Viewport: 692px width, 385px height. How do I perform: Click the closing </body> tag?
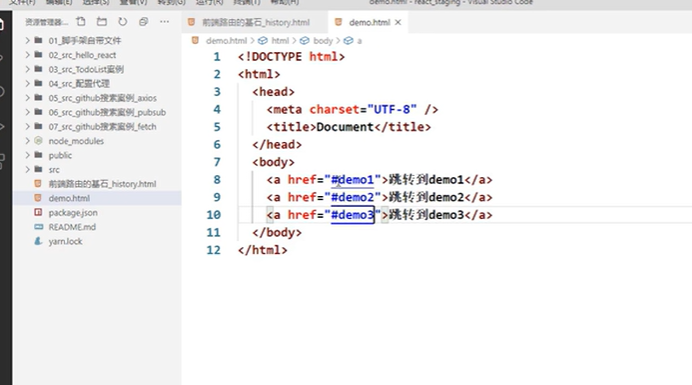click(x=277, y=233)
